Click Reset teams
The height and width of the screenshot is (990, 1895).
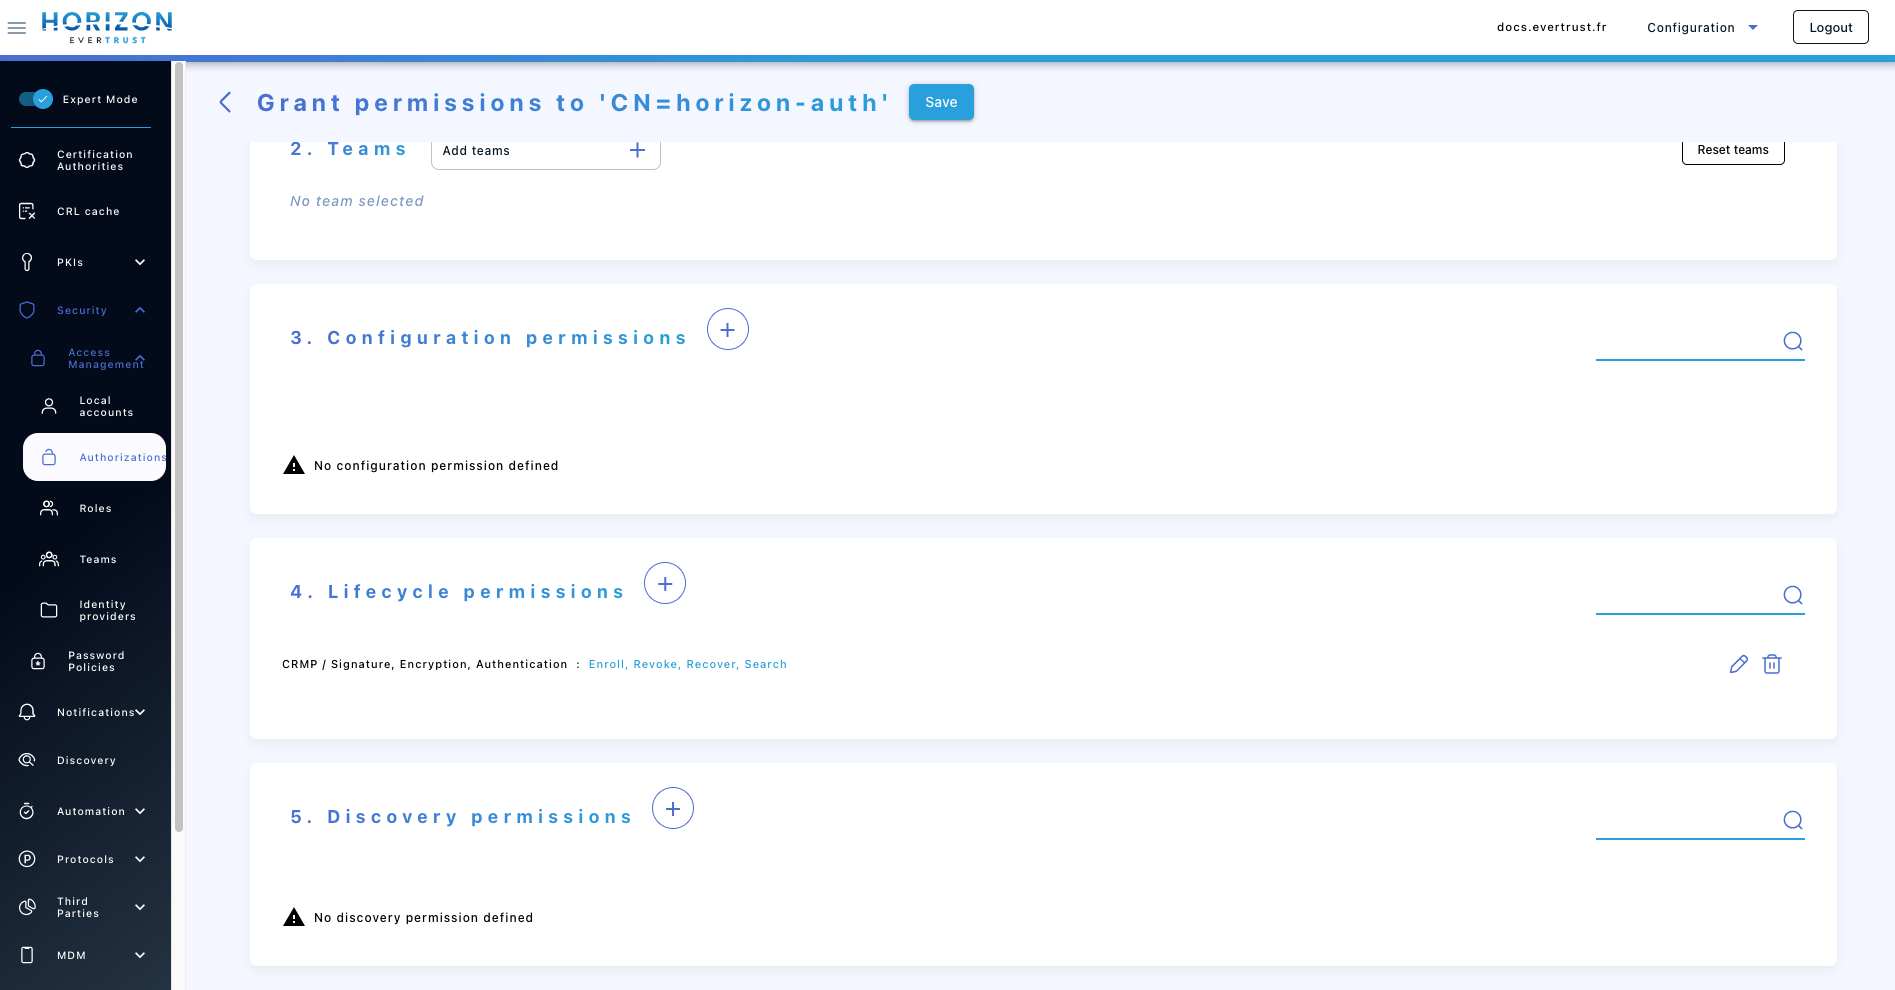[1732, 149]
